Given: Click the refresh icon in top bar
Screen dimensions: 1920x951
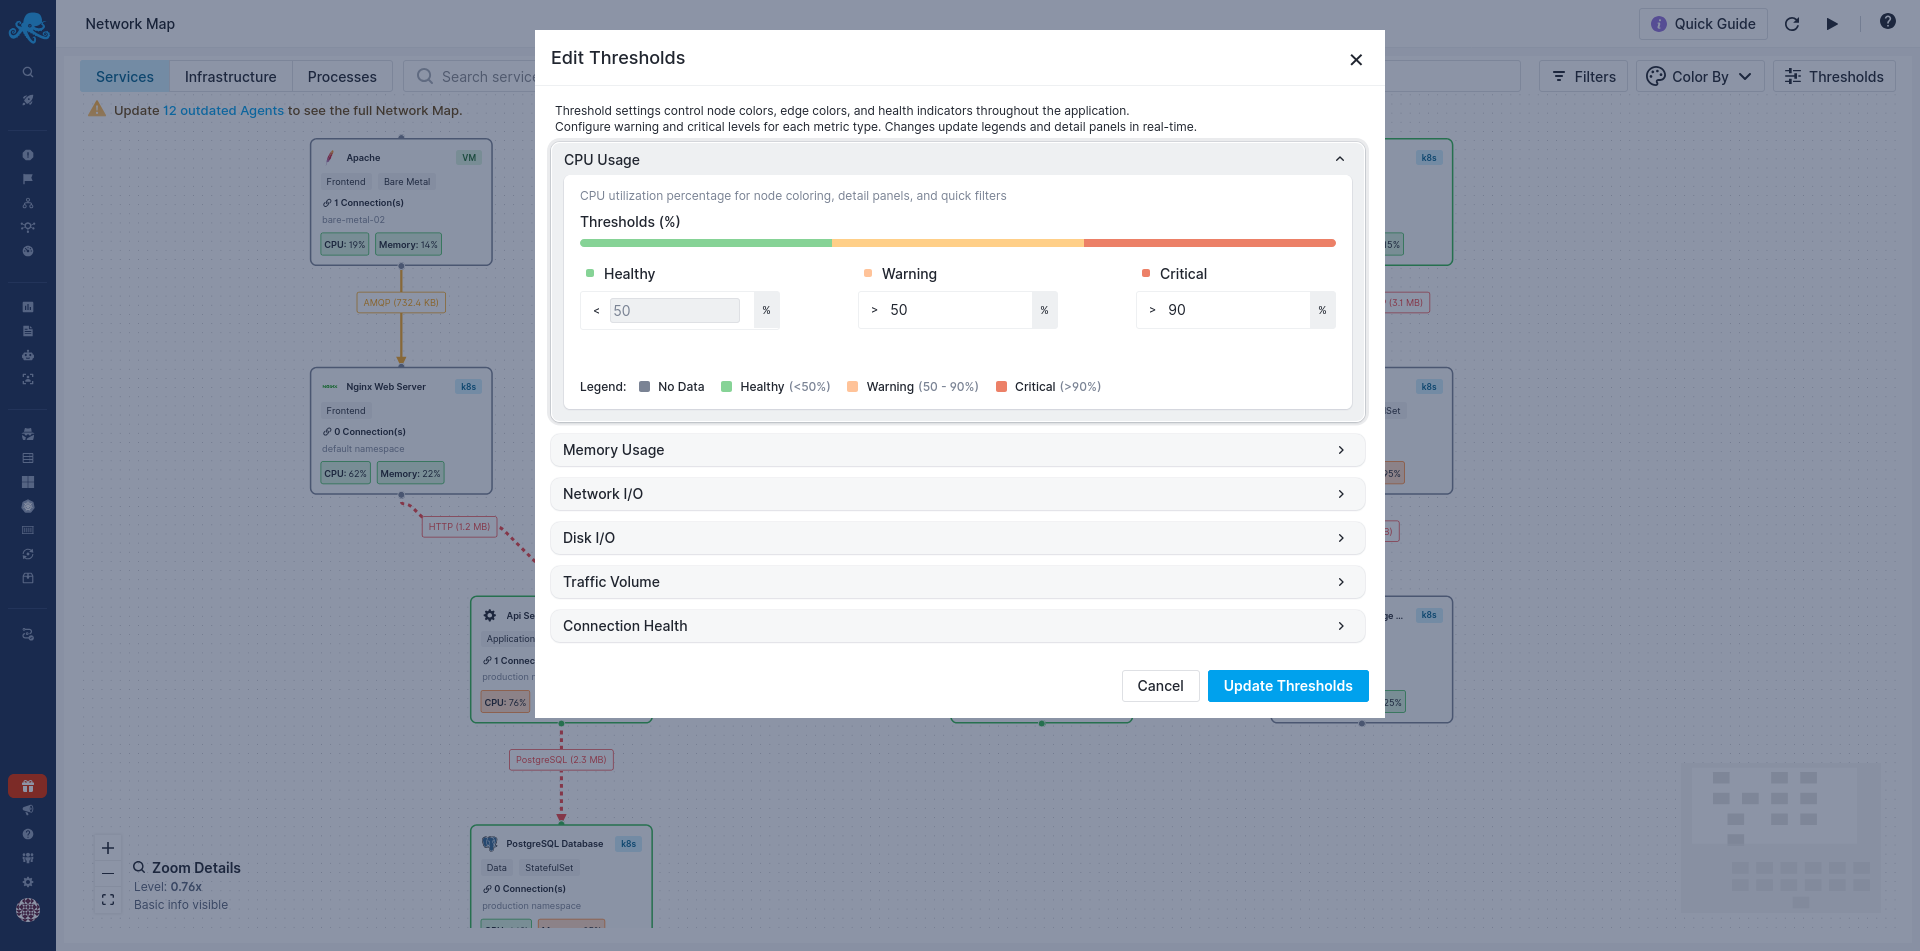Looking at the screenshot, I should click(1792, 24).
